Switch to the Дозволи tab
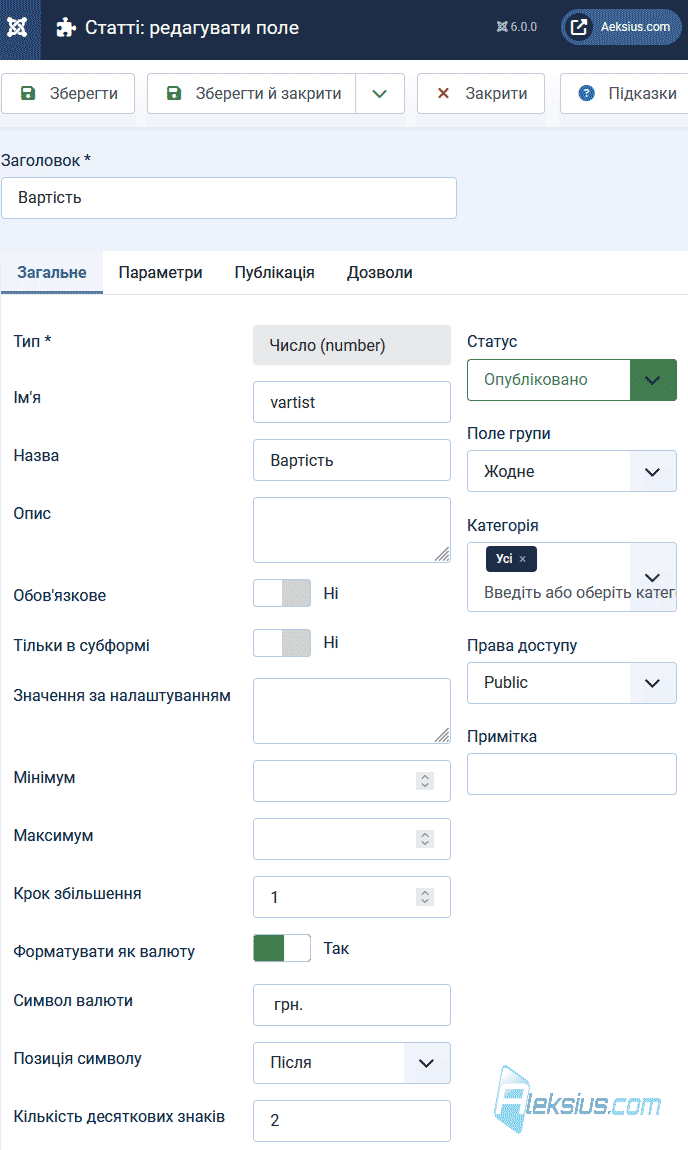 [x=380, y=273]
